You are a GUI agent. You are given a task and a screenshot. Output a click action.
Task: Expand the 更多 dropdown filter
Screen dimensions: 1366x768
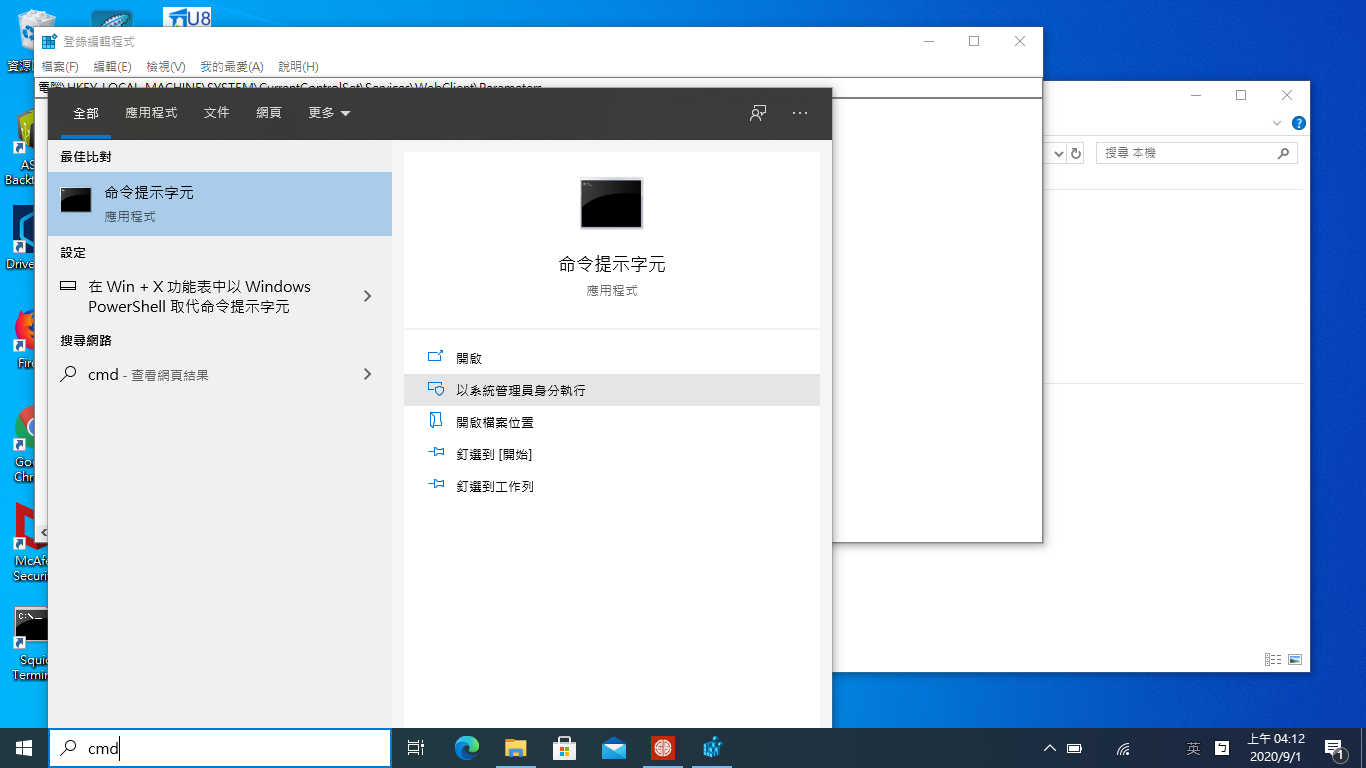click(x=329, y=113)
